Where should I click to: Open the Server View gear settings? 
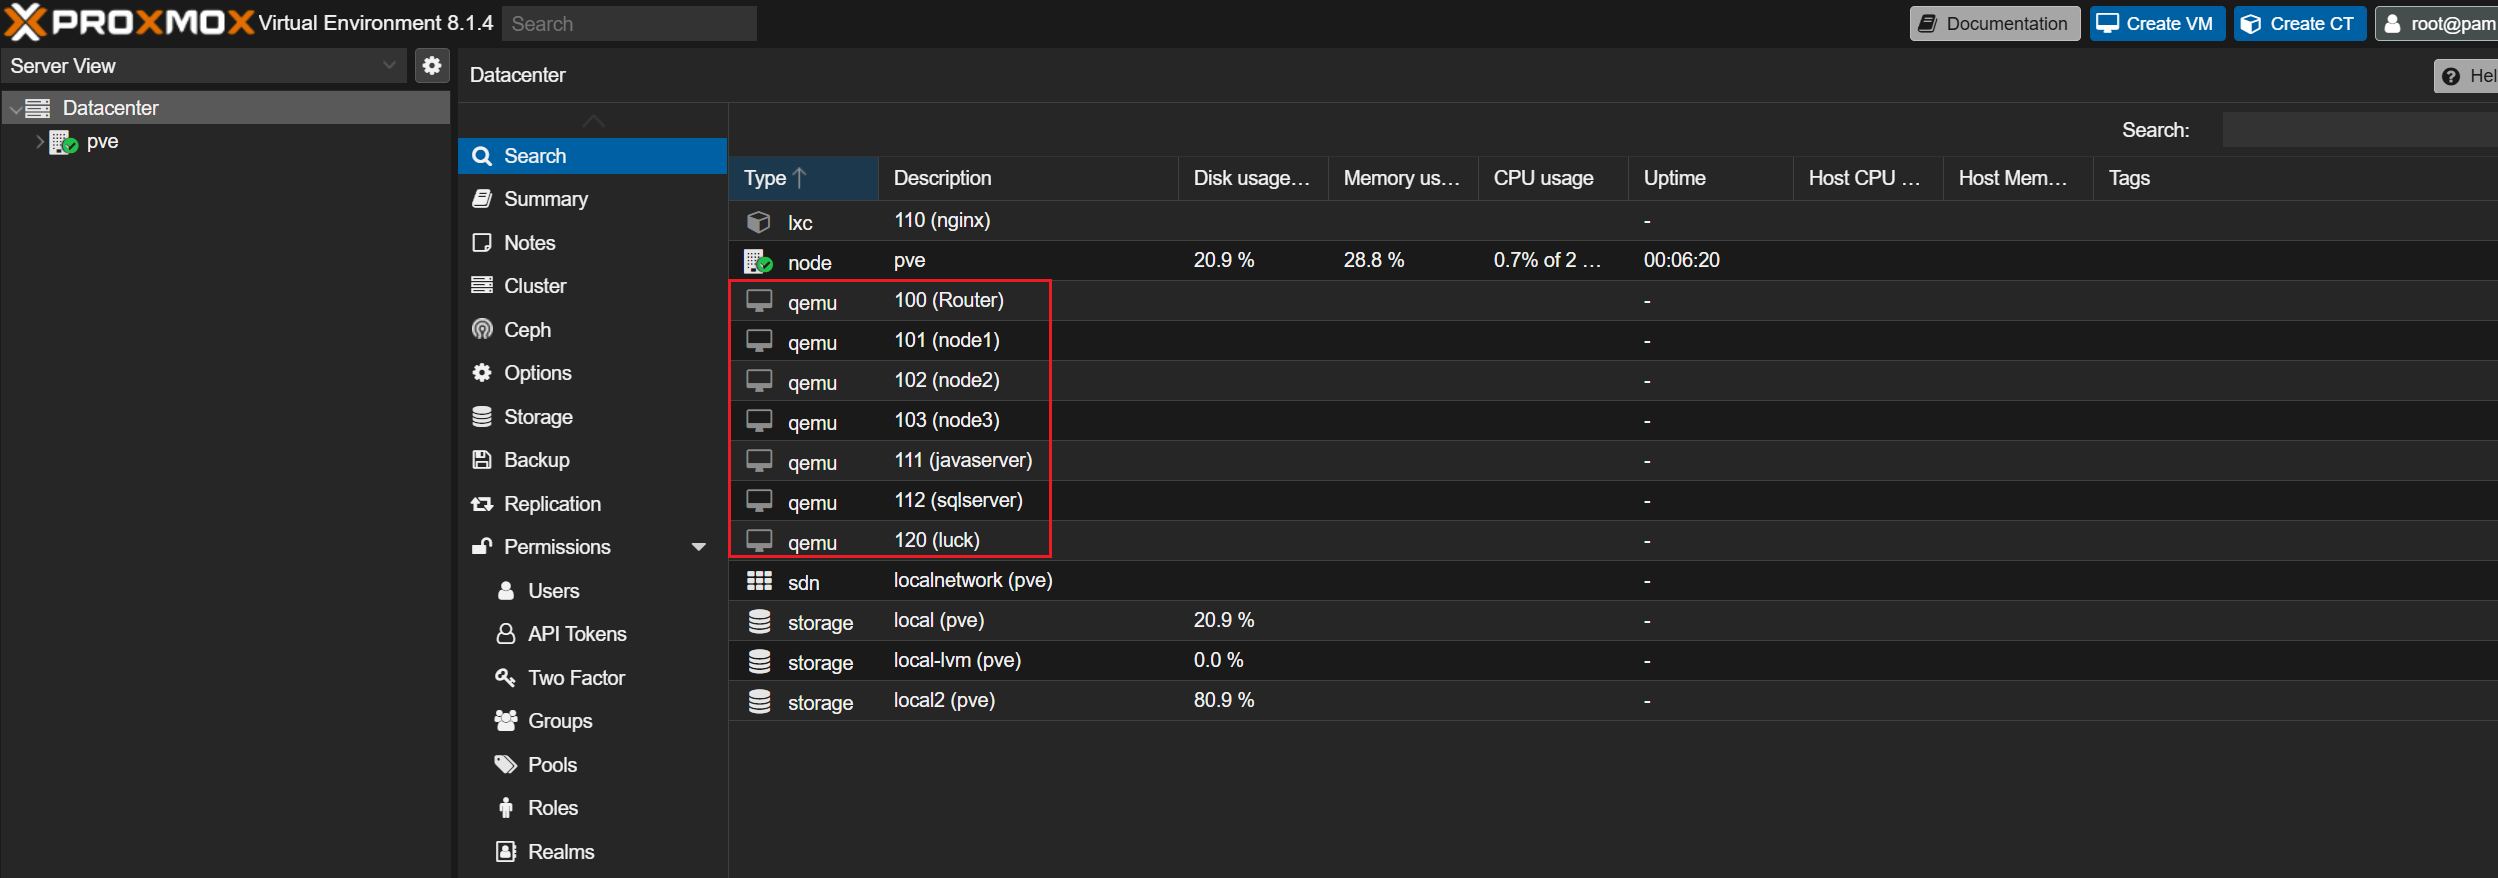pyautogui.click(x=431, y=66)
